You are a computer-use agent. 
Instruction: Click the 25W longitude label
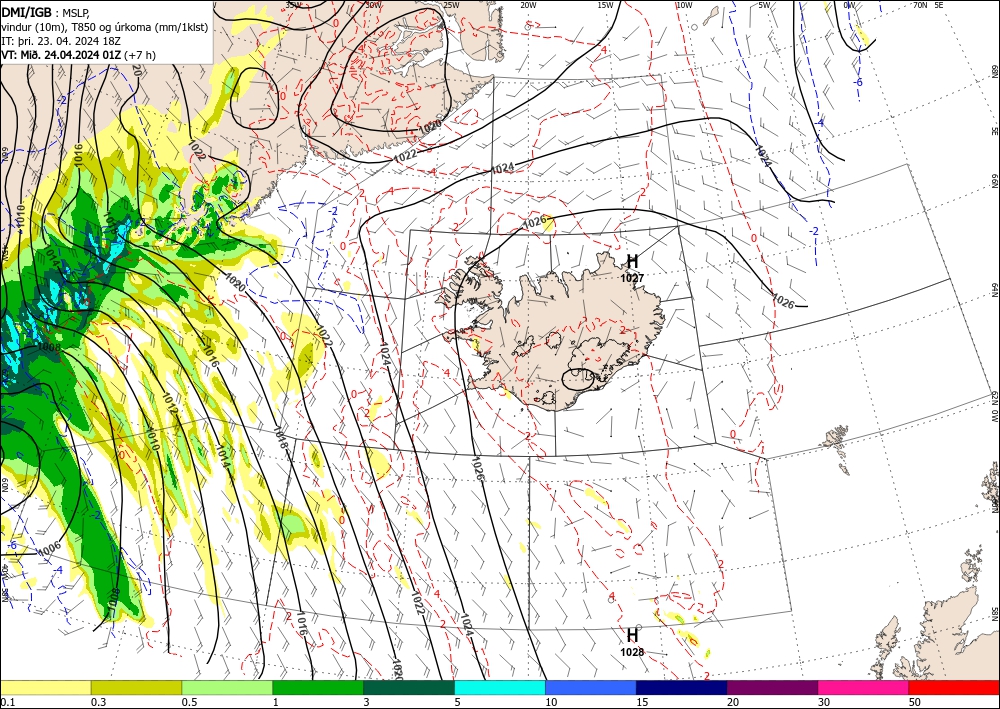pyautogui.click(x=451, y=5)
